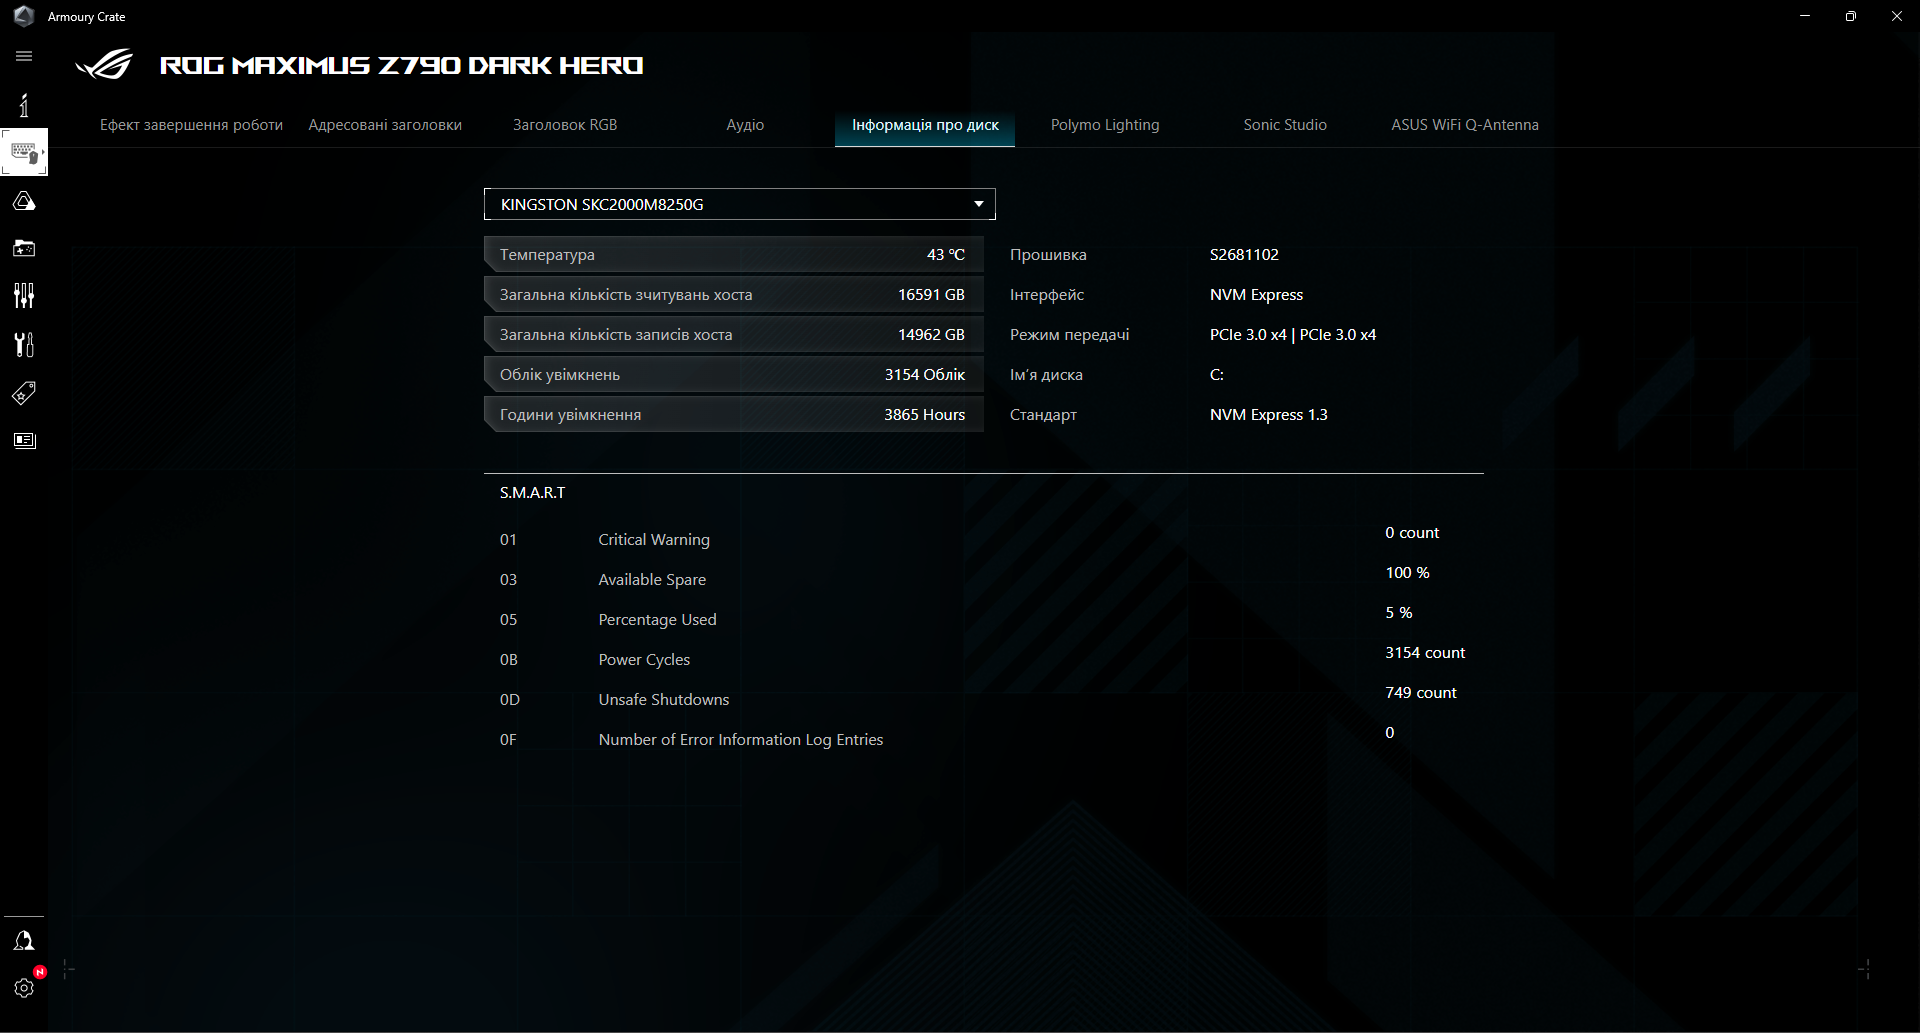The image size is (1920, 1033).
Task: Open the Devices section in the sidebar
Action: point(24,152)
